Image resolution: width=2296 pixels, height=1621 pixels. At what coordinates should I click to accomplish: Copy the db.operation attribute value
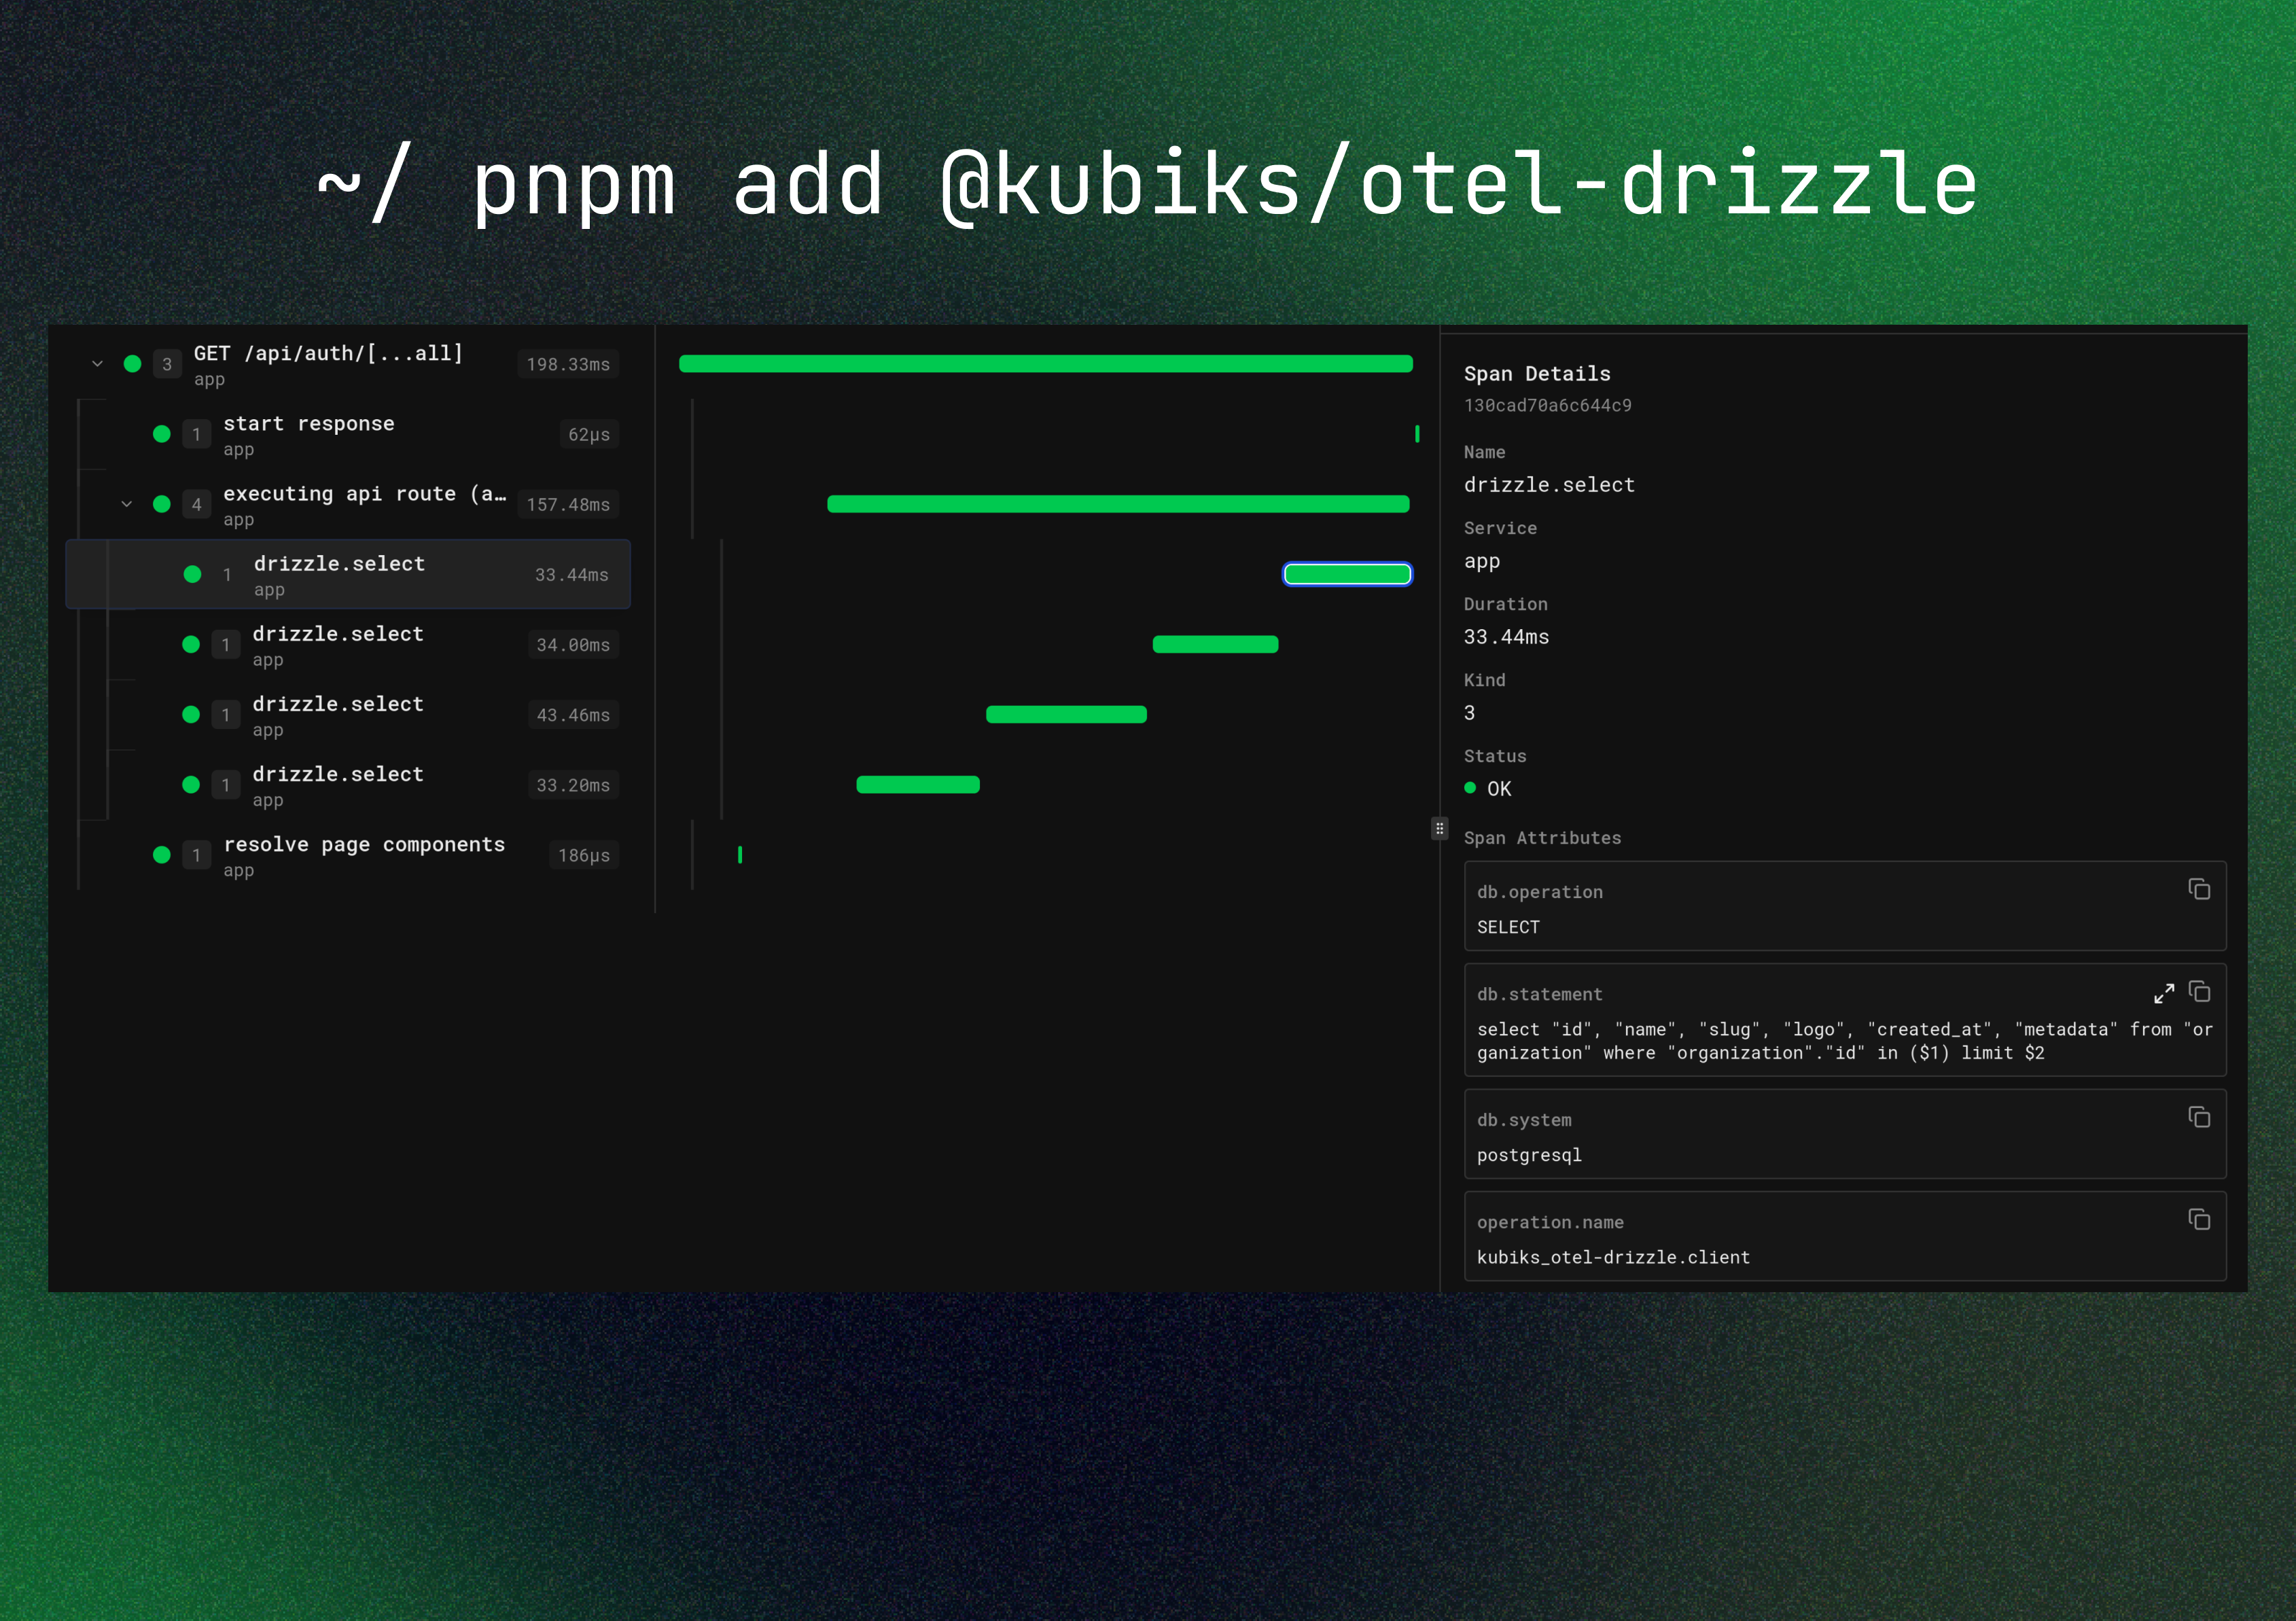pos(2200,889)
